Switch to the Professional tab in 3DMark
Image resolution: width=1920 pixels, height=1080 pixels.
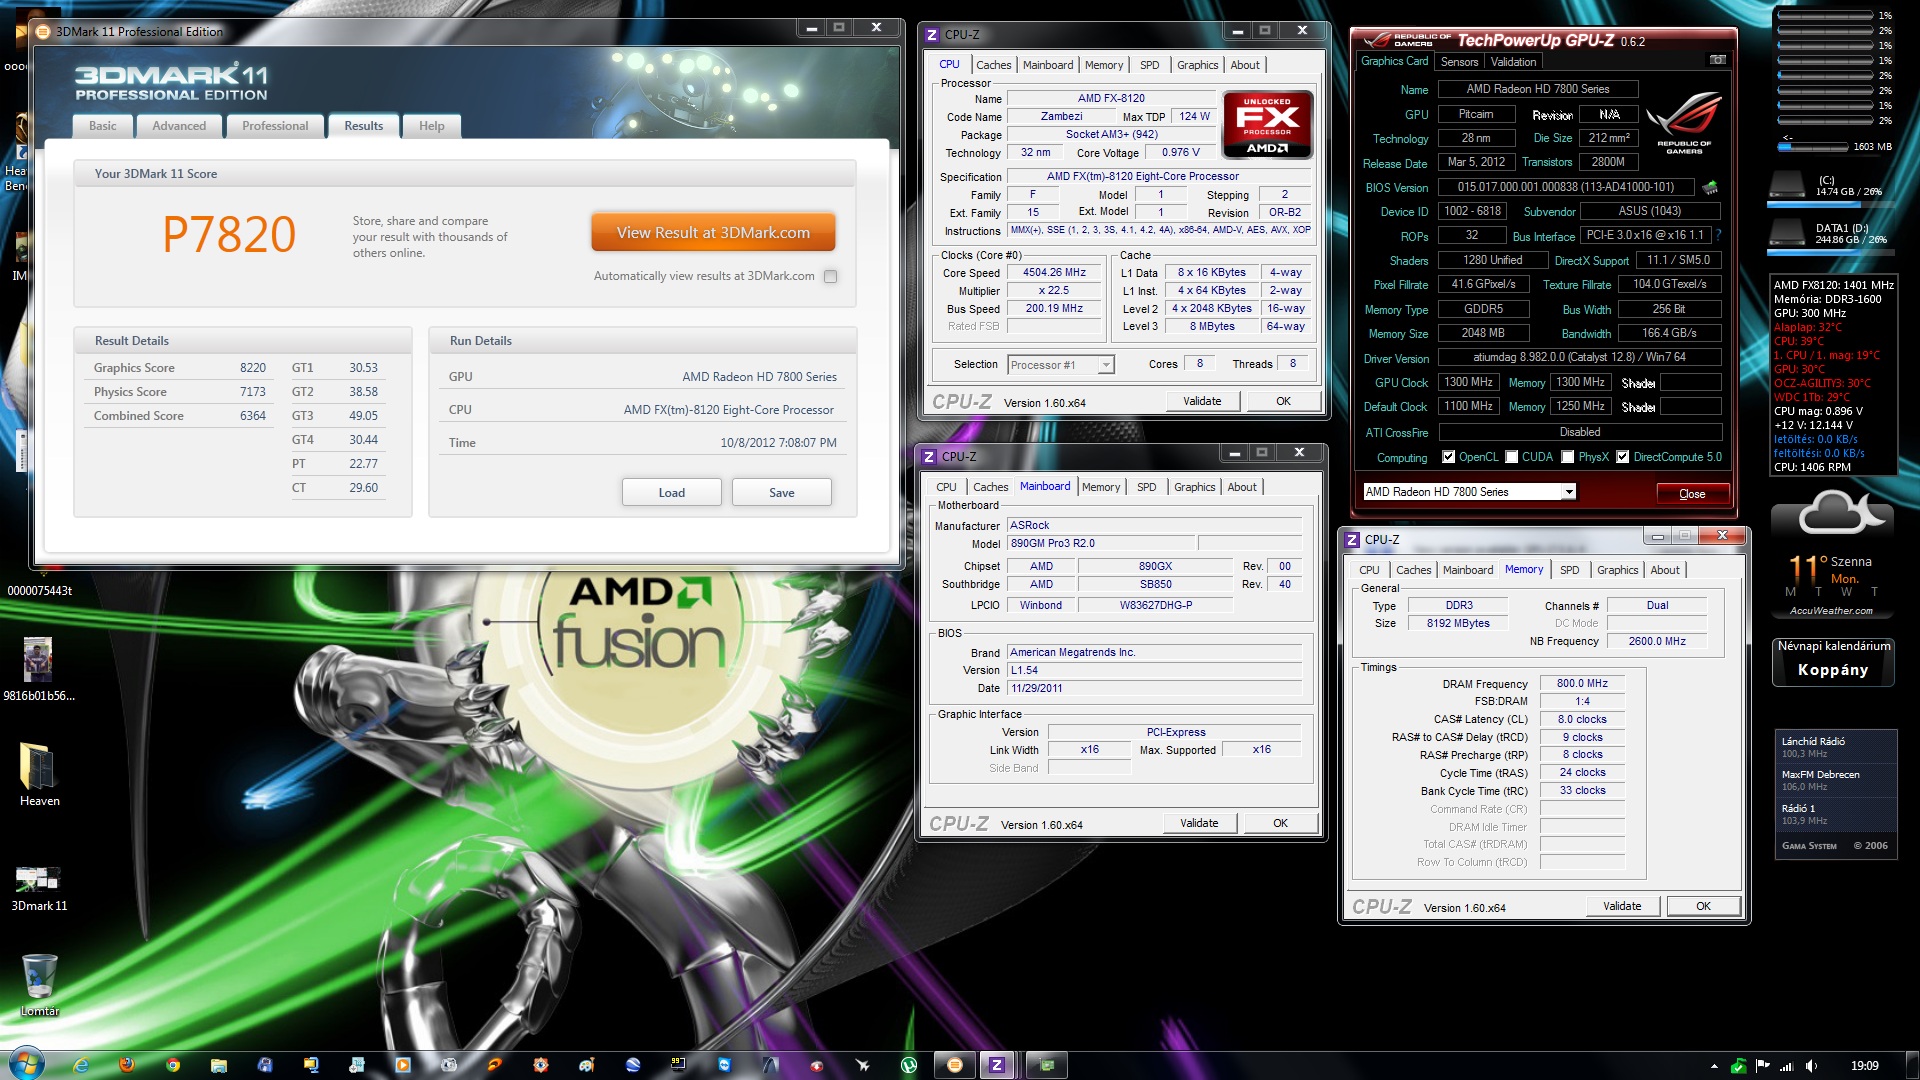click(275, 126)
